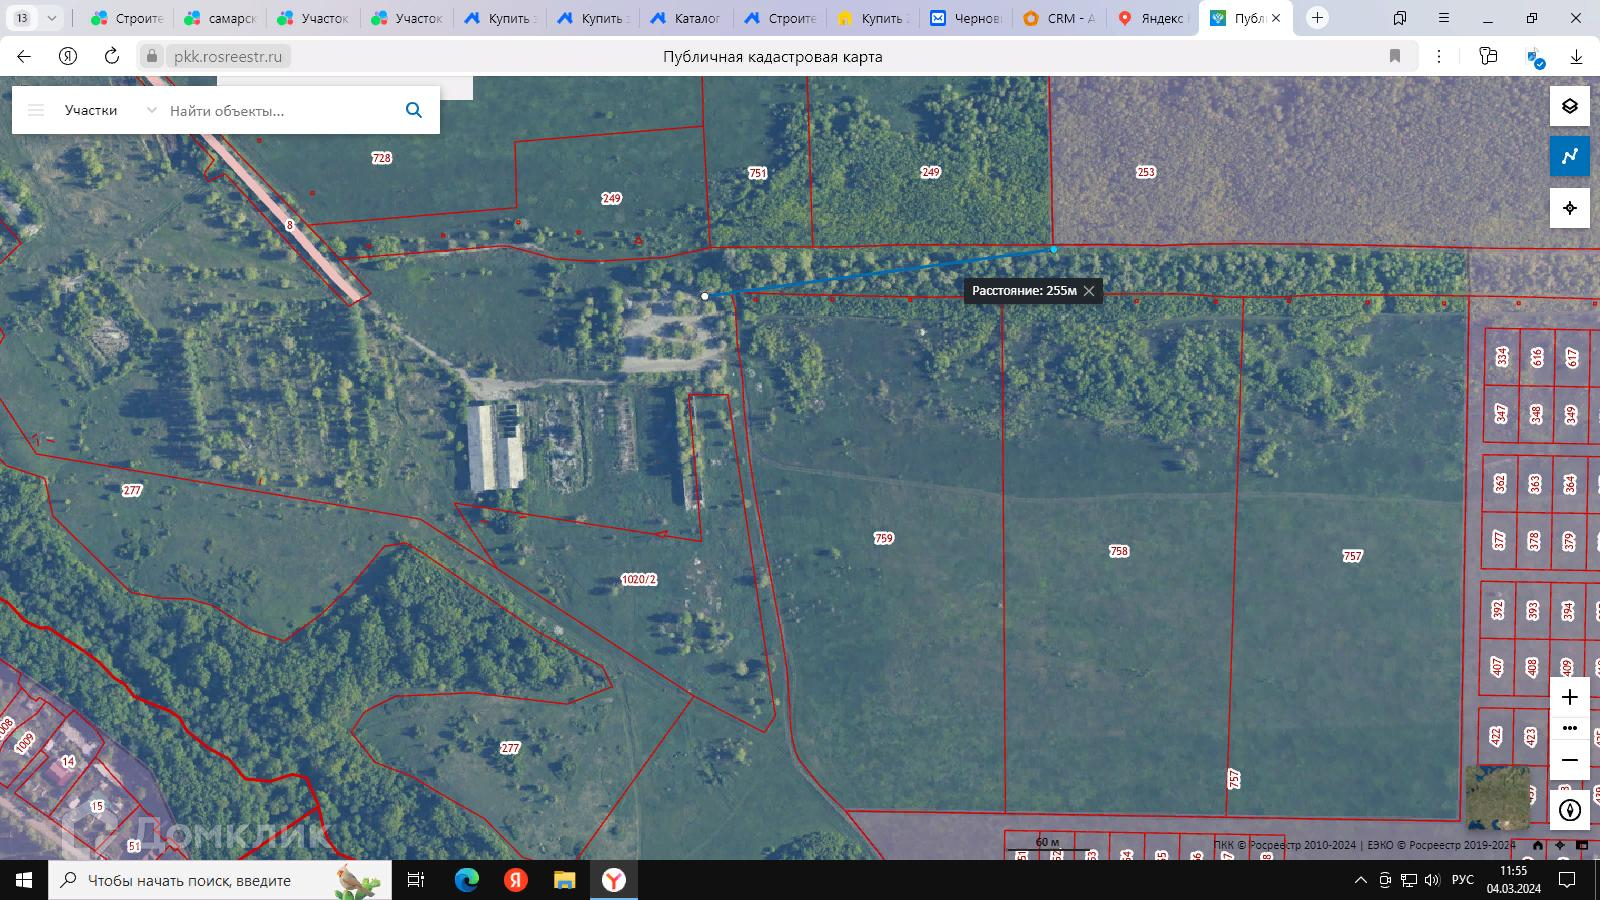Open Windows Task View

416,880
